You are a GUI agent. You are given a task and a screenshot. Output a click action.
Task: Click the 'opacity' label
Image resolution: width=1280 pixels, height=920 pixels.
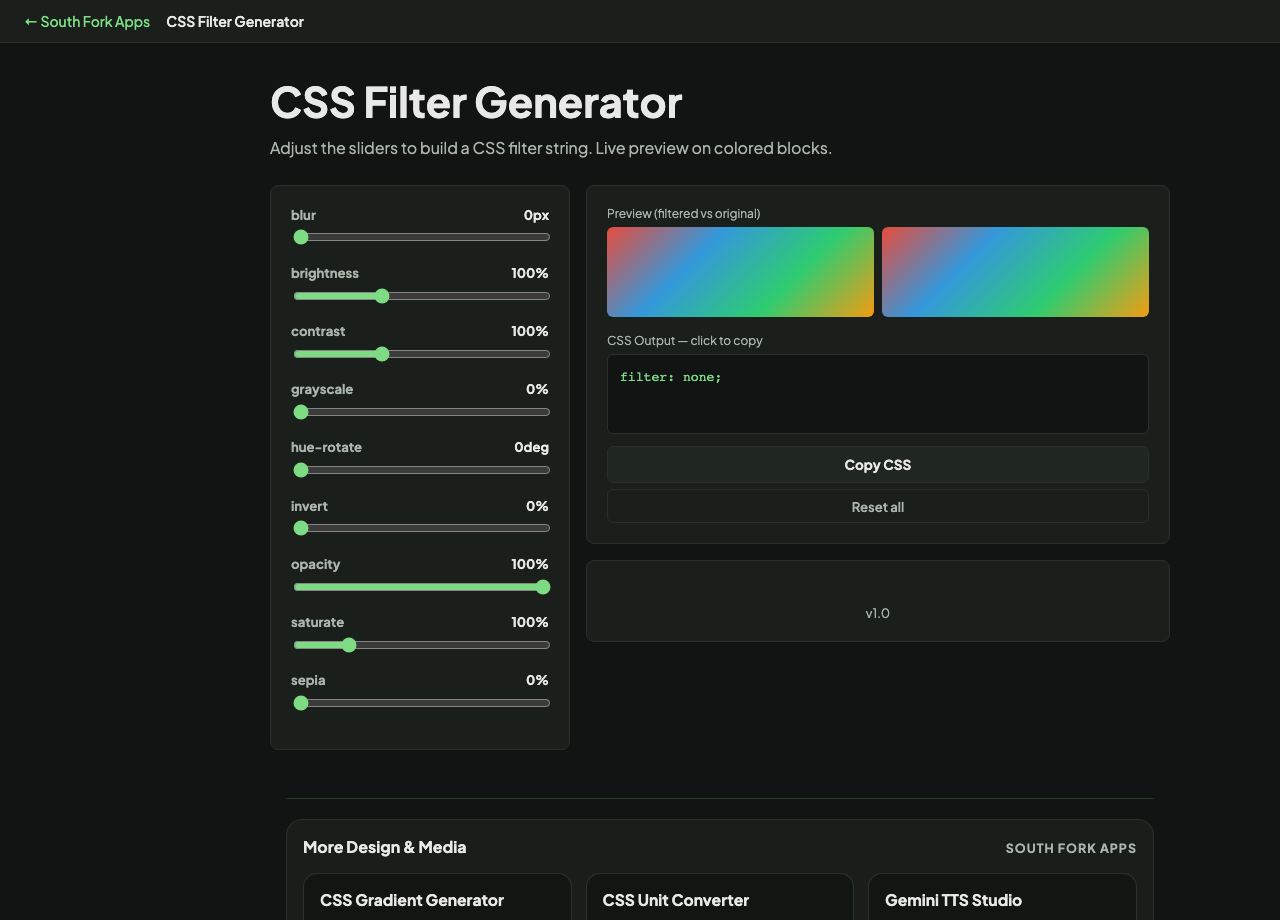(316, 564)
